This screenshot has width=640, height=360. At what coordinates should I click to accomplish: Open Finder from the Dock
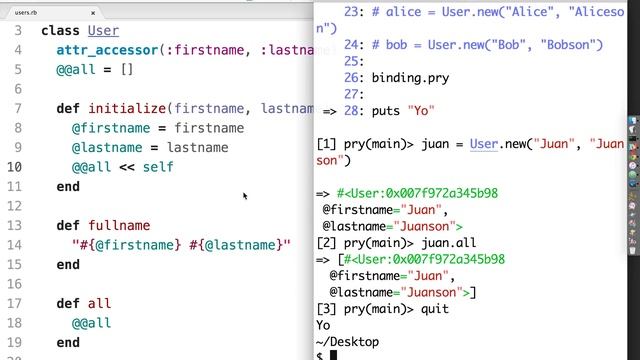pos(633,121)
